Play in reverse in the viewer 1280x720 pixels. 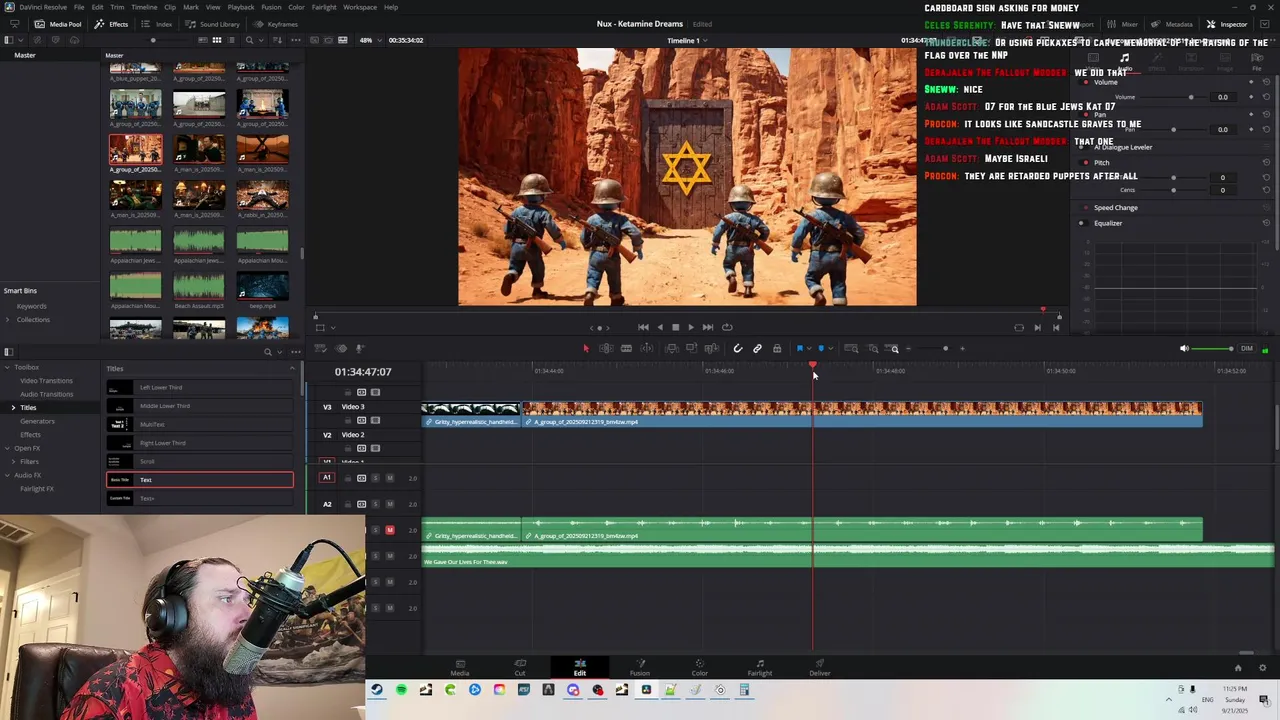tap(659, 327)
